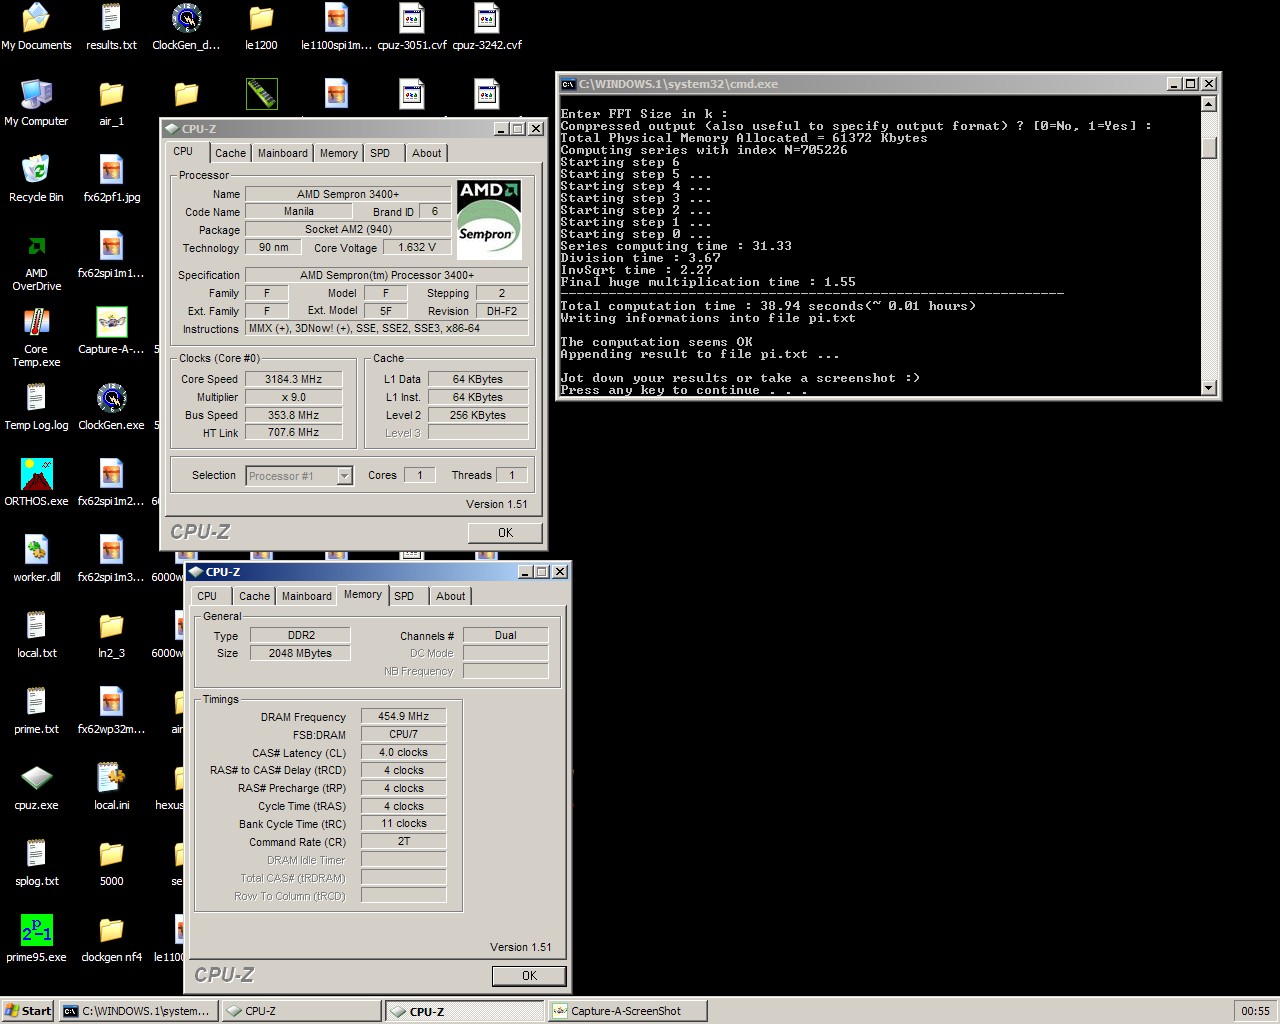
Task: Launch the ClockGen_d... desktop icon
Action: tap(186, 27)
